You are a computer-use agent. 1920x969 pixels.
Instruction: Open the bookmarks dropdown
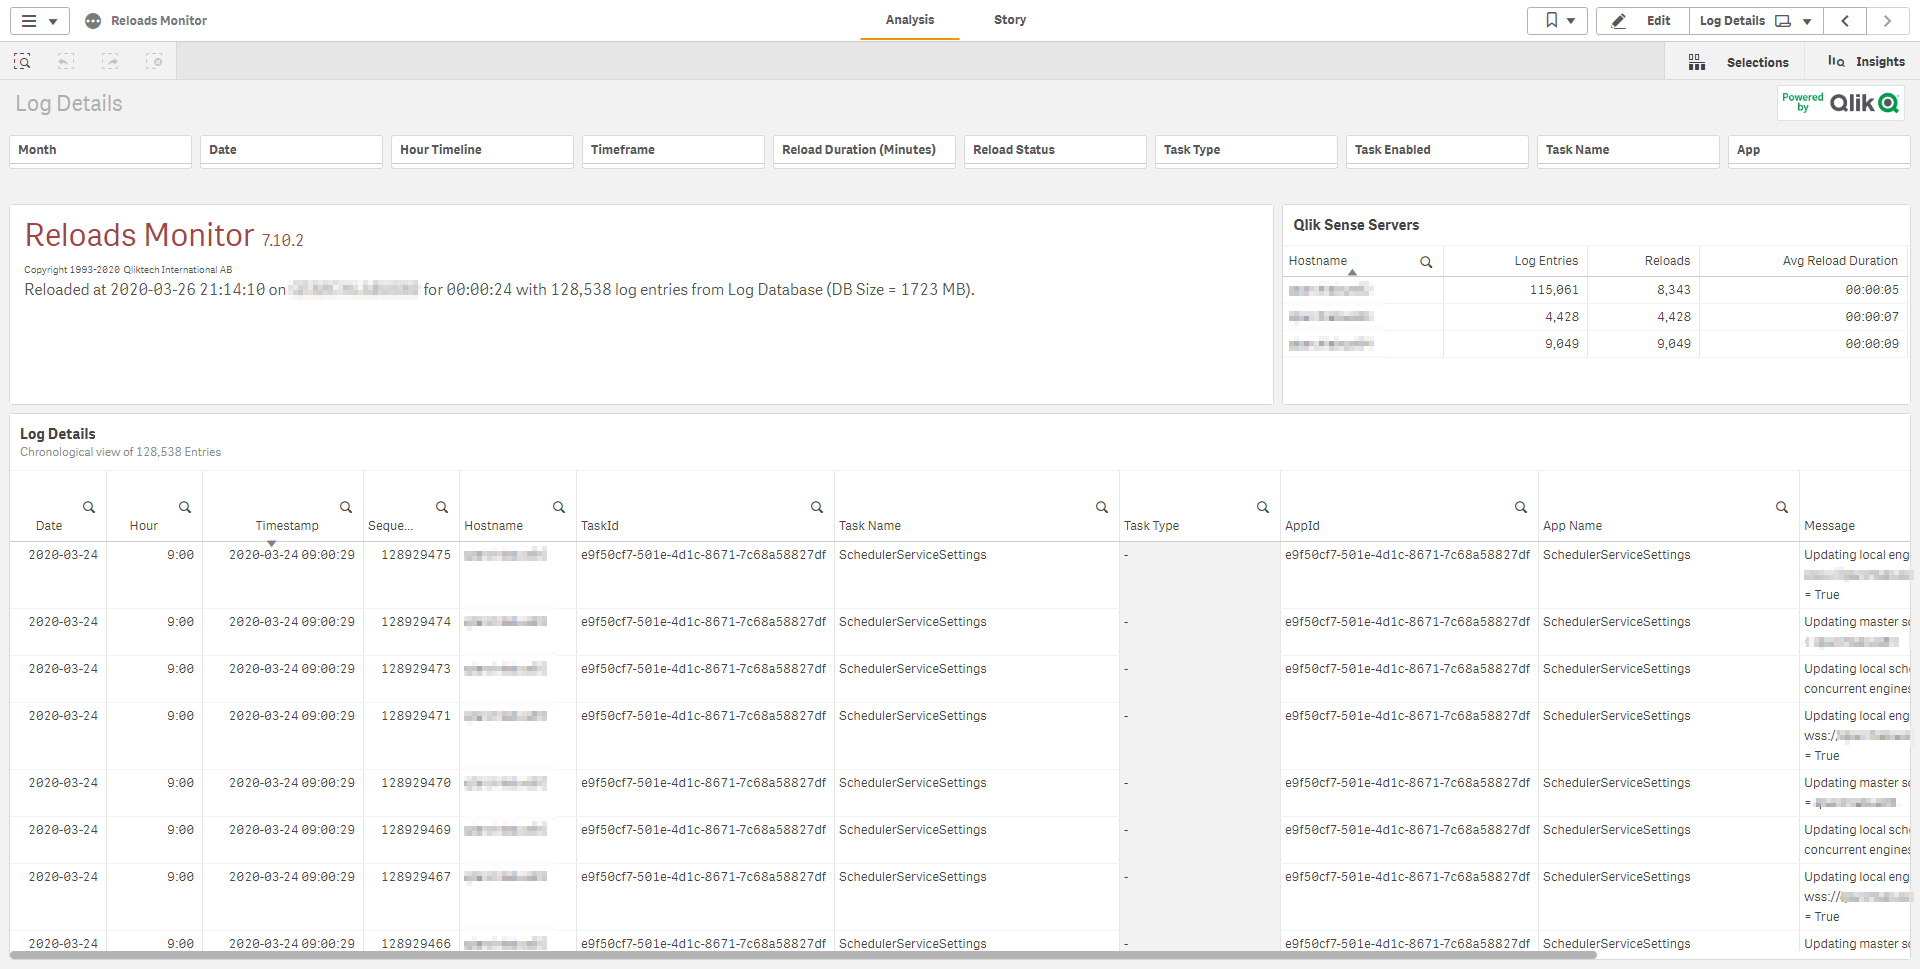click(1557, 21)
